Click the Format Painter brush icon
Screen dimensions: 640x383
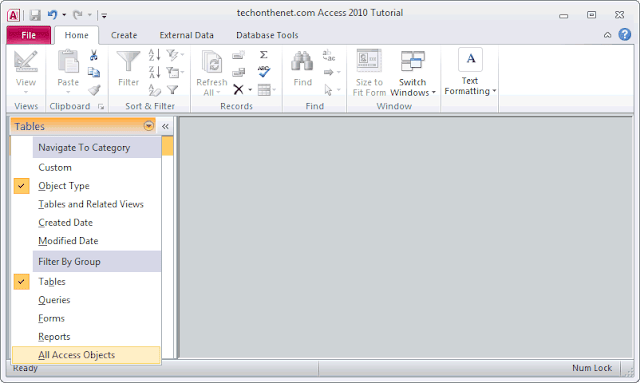click(94, 90)
